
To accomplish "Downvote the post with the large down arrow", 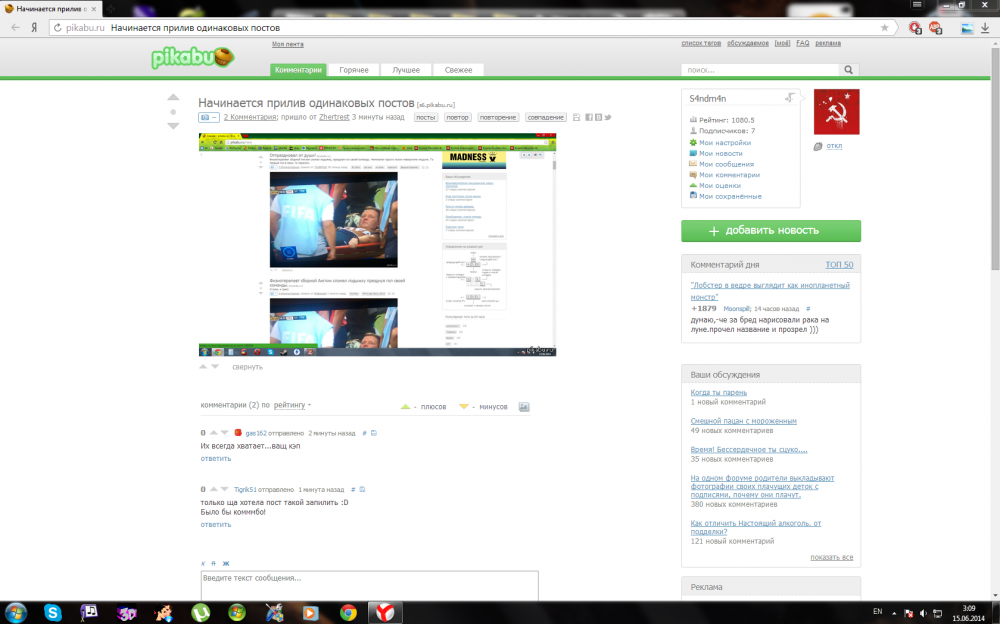I will click(x=173, y=126).
